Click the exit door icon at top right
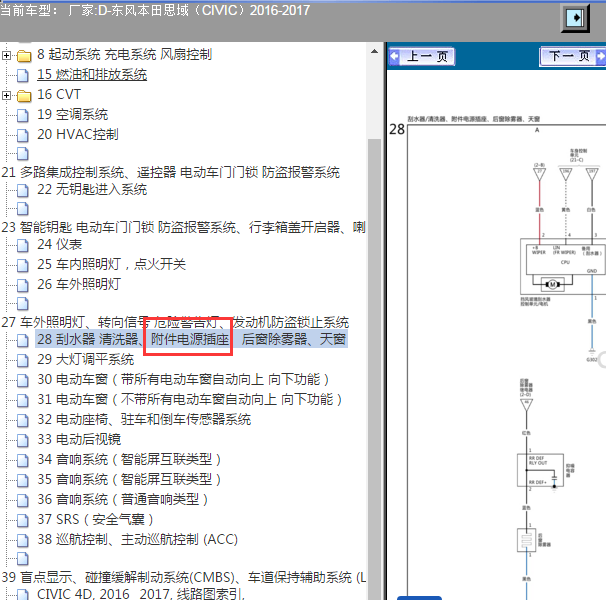Screen dimensions: 606x600 (575, 18)
